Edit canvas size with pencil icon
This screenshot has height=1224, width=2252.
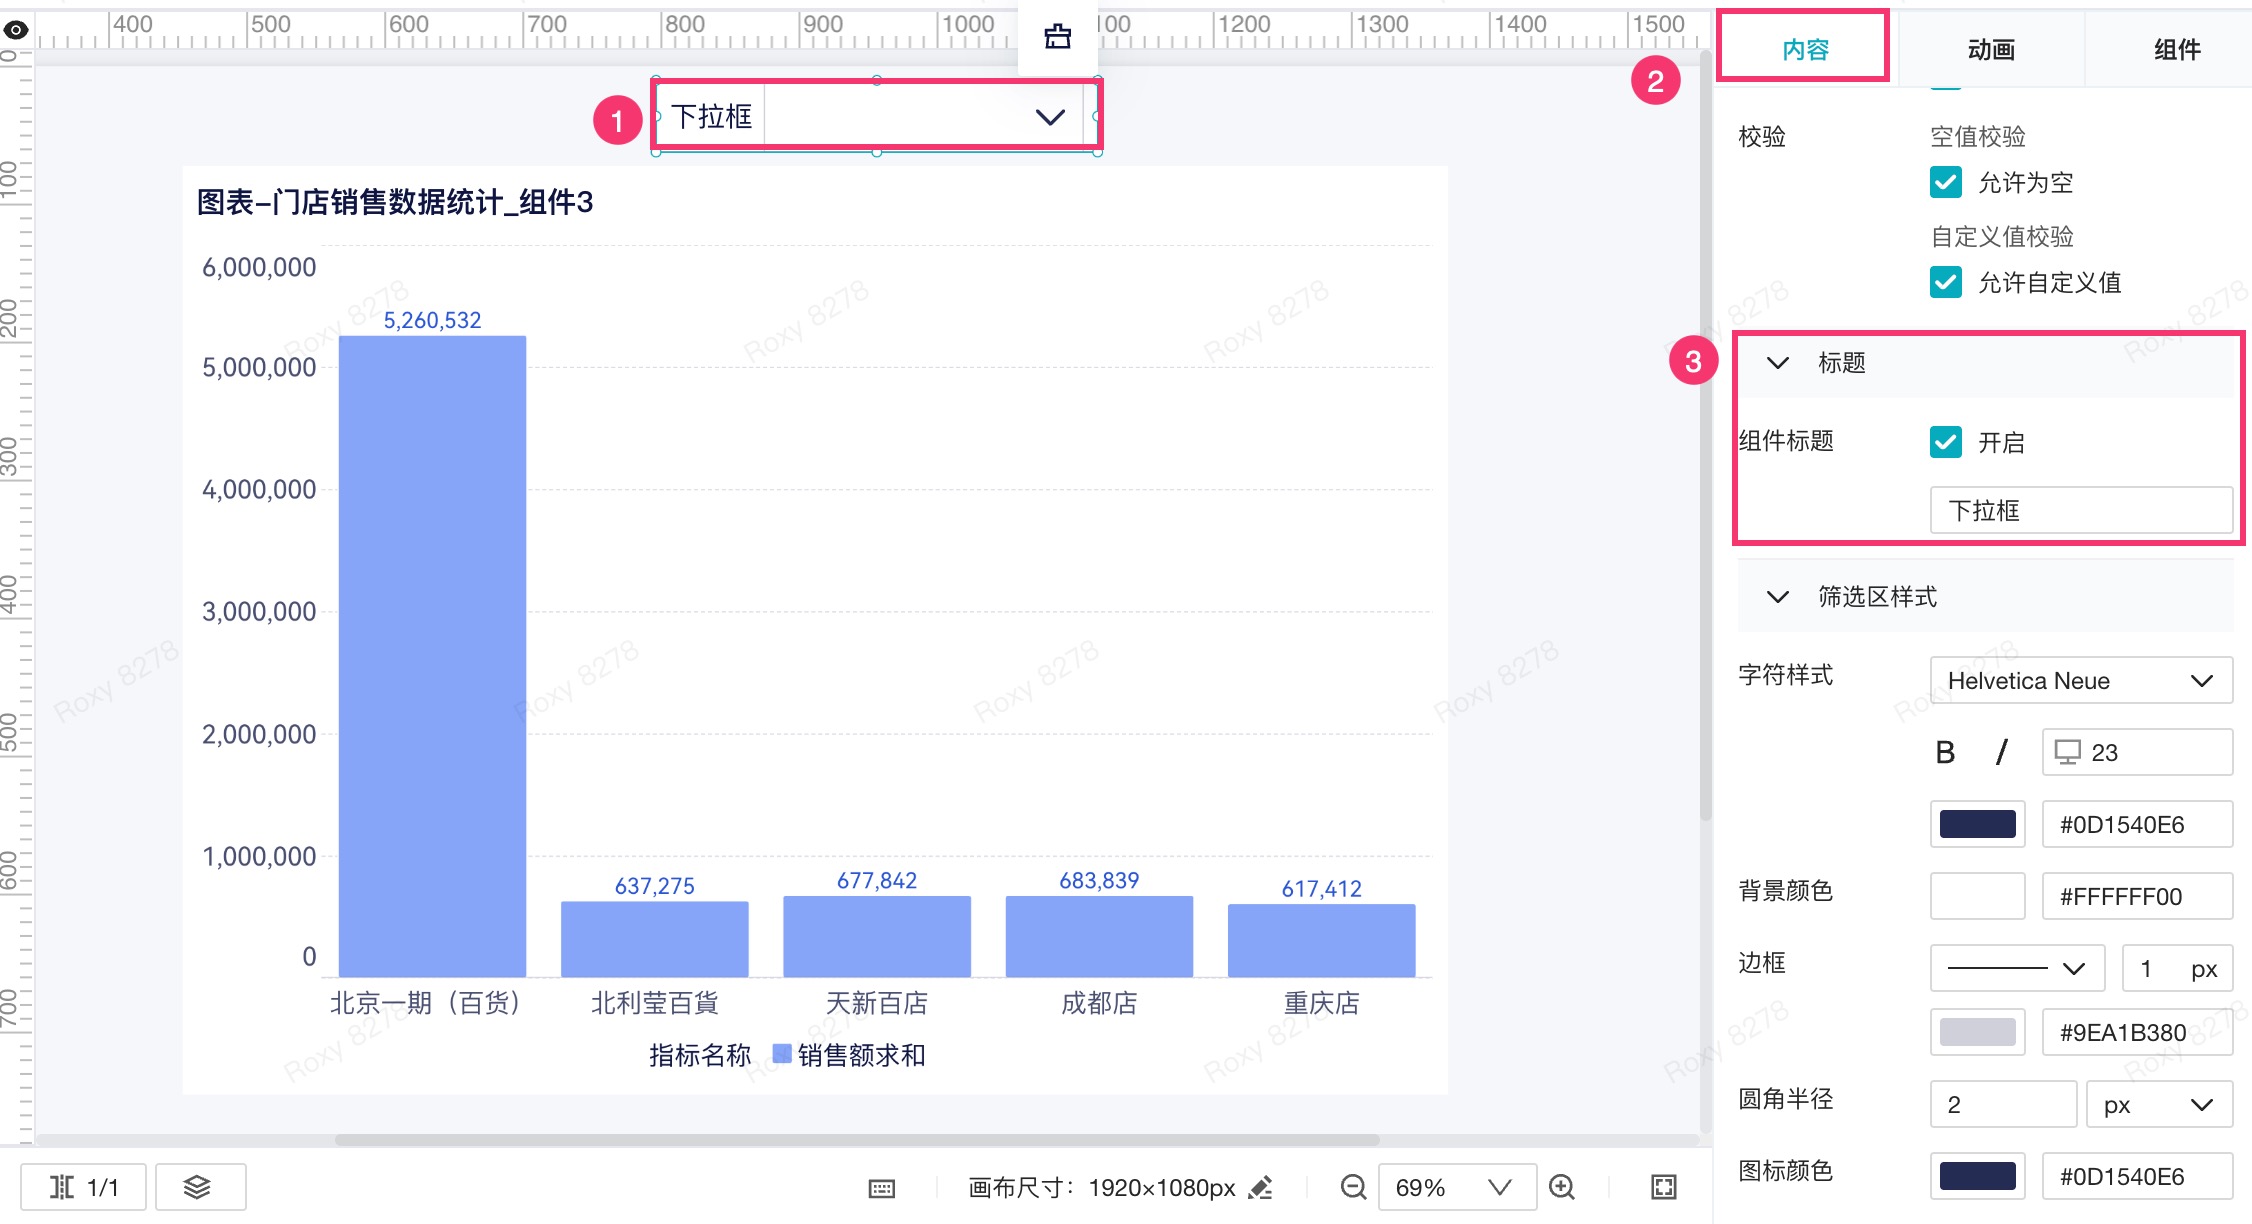(x=1262, y=1187)
